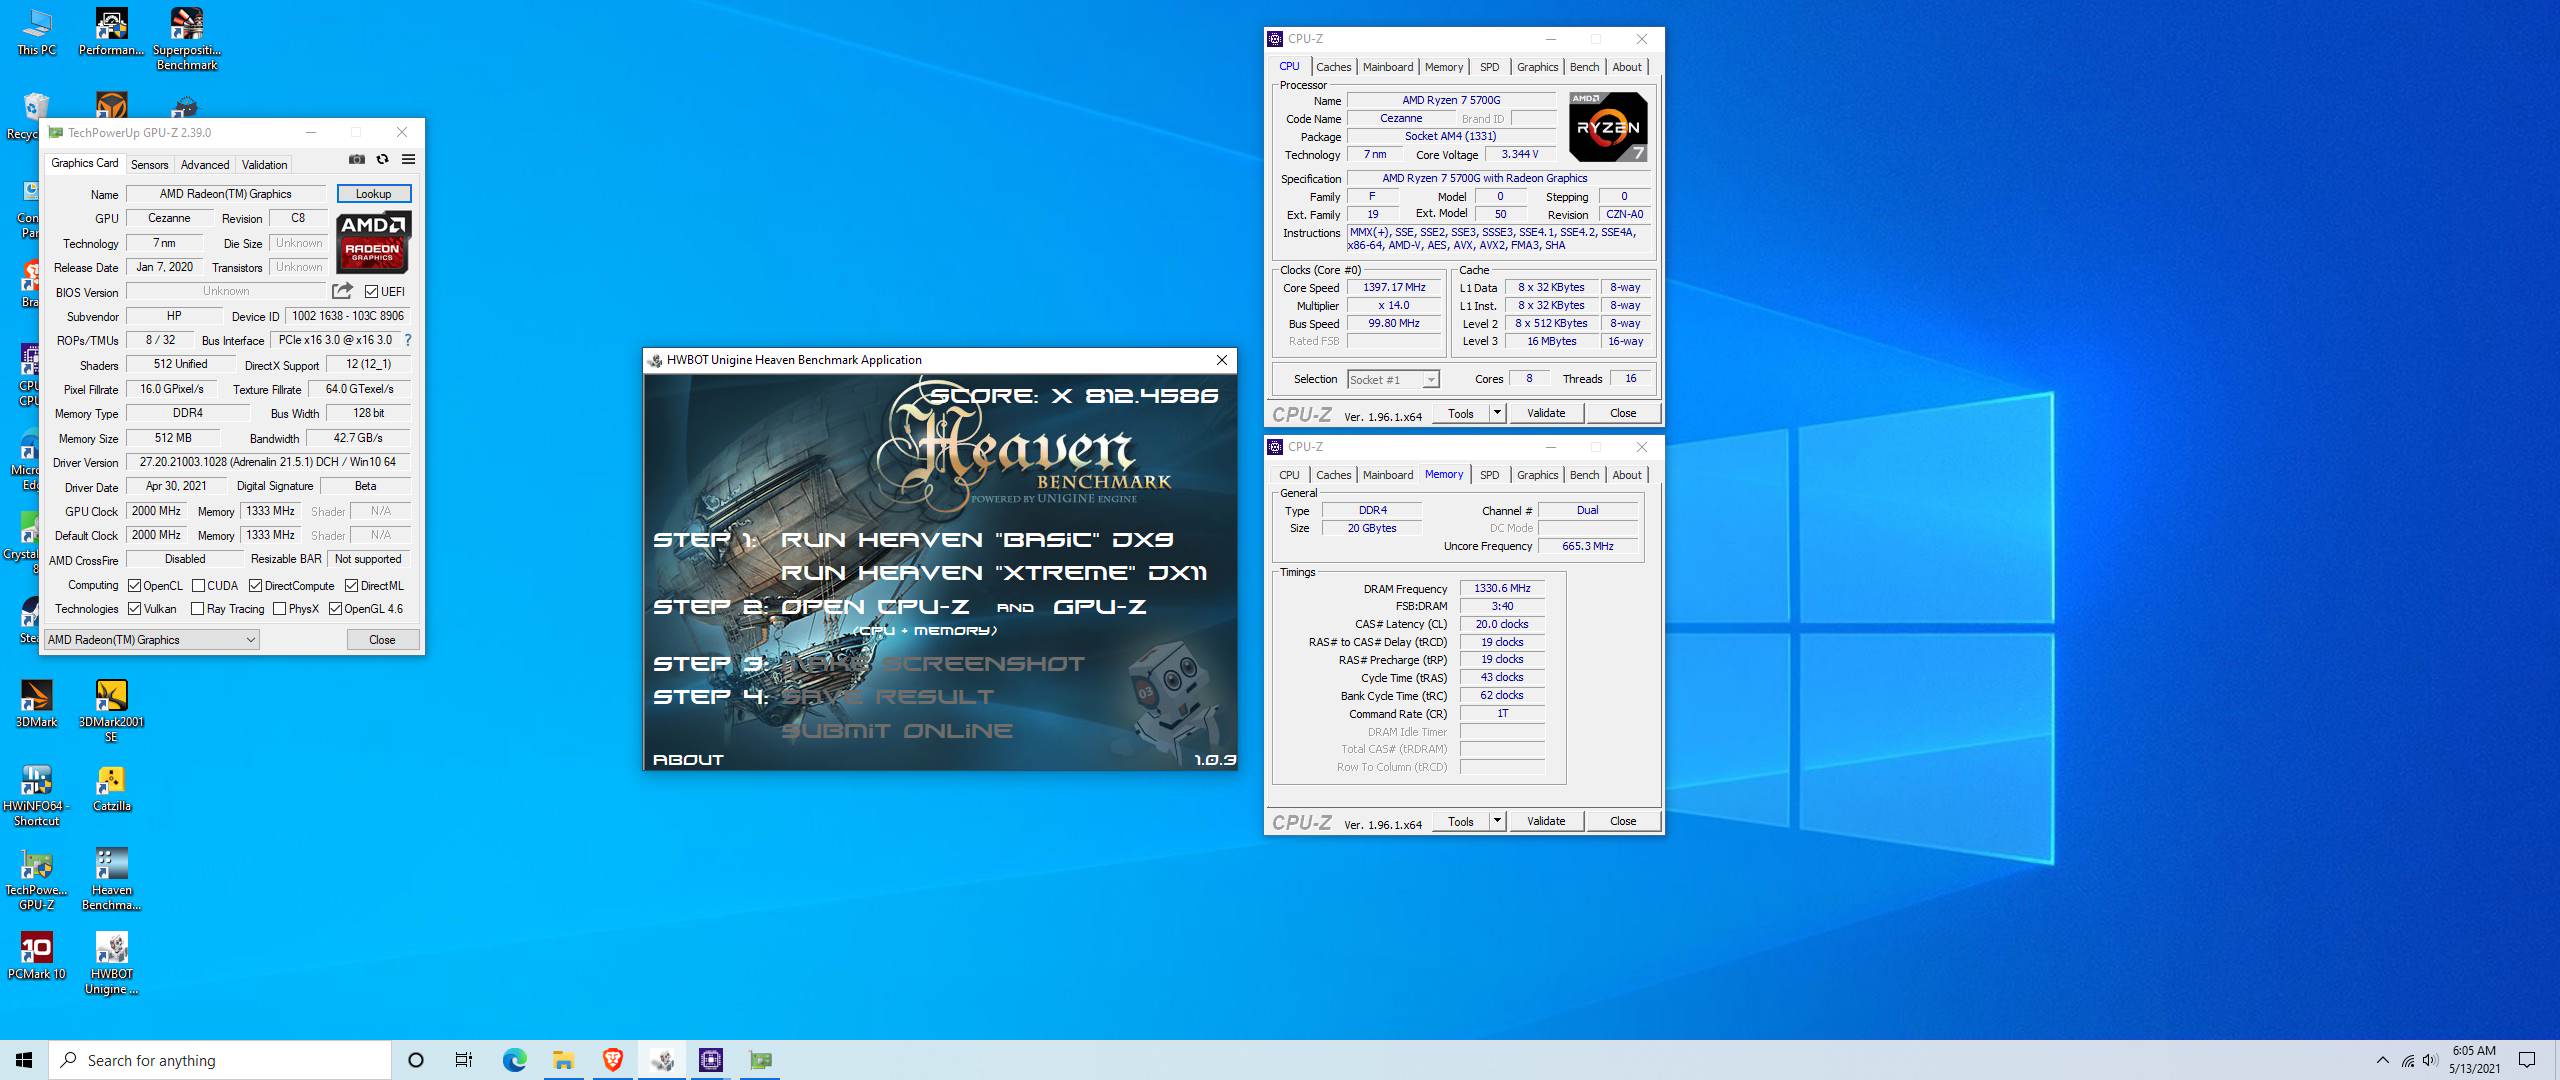Image resolution: width=2560 pixels, height=1080 pixels.
Task: Open Graphics tab in upper CPU-Z
Action: pyautogui.click(x=1537, y=67)
